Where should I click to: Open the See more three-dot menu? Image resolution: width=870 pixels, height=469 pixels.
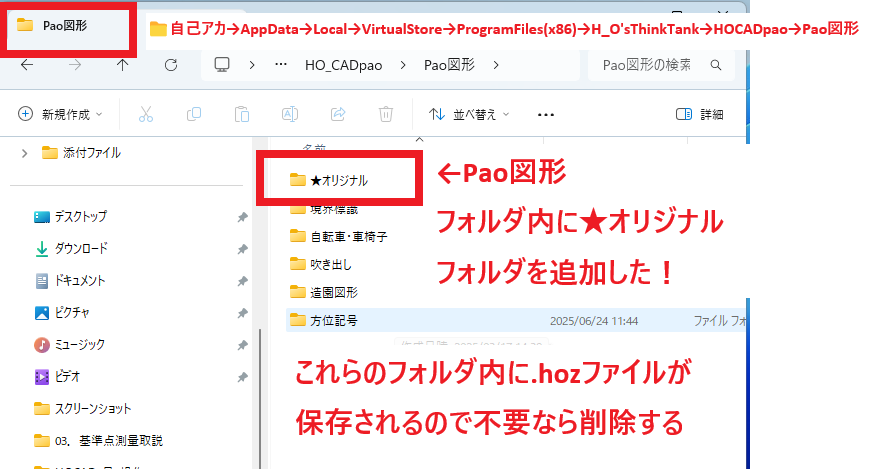pyautogui.click(x=546, y=115)
